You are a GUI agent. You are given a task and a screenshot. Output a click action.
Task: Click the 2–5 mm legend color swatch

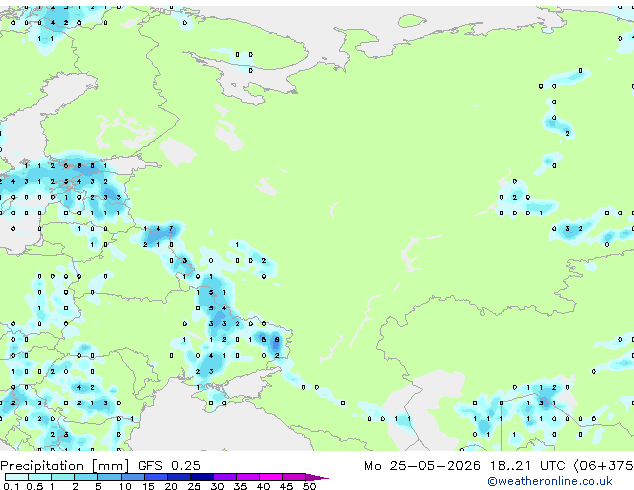(x=86, y=477)
